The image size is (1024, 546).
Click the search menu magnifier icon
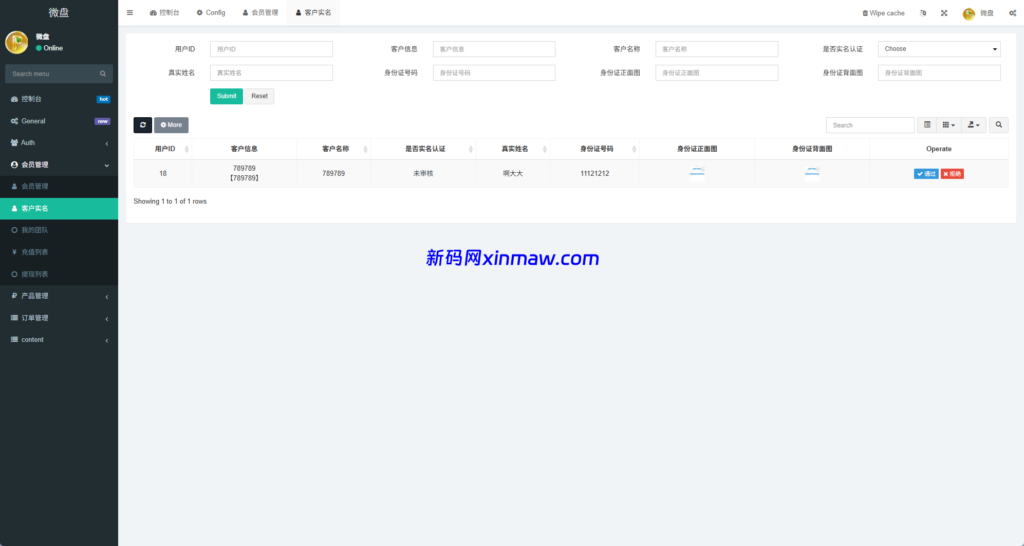(103, 74)
